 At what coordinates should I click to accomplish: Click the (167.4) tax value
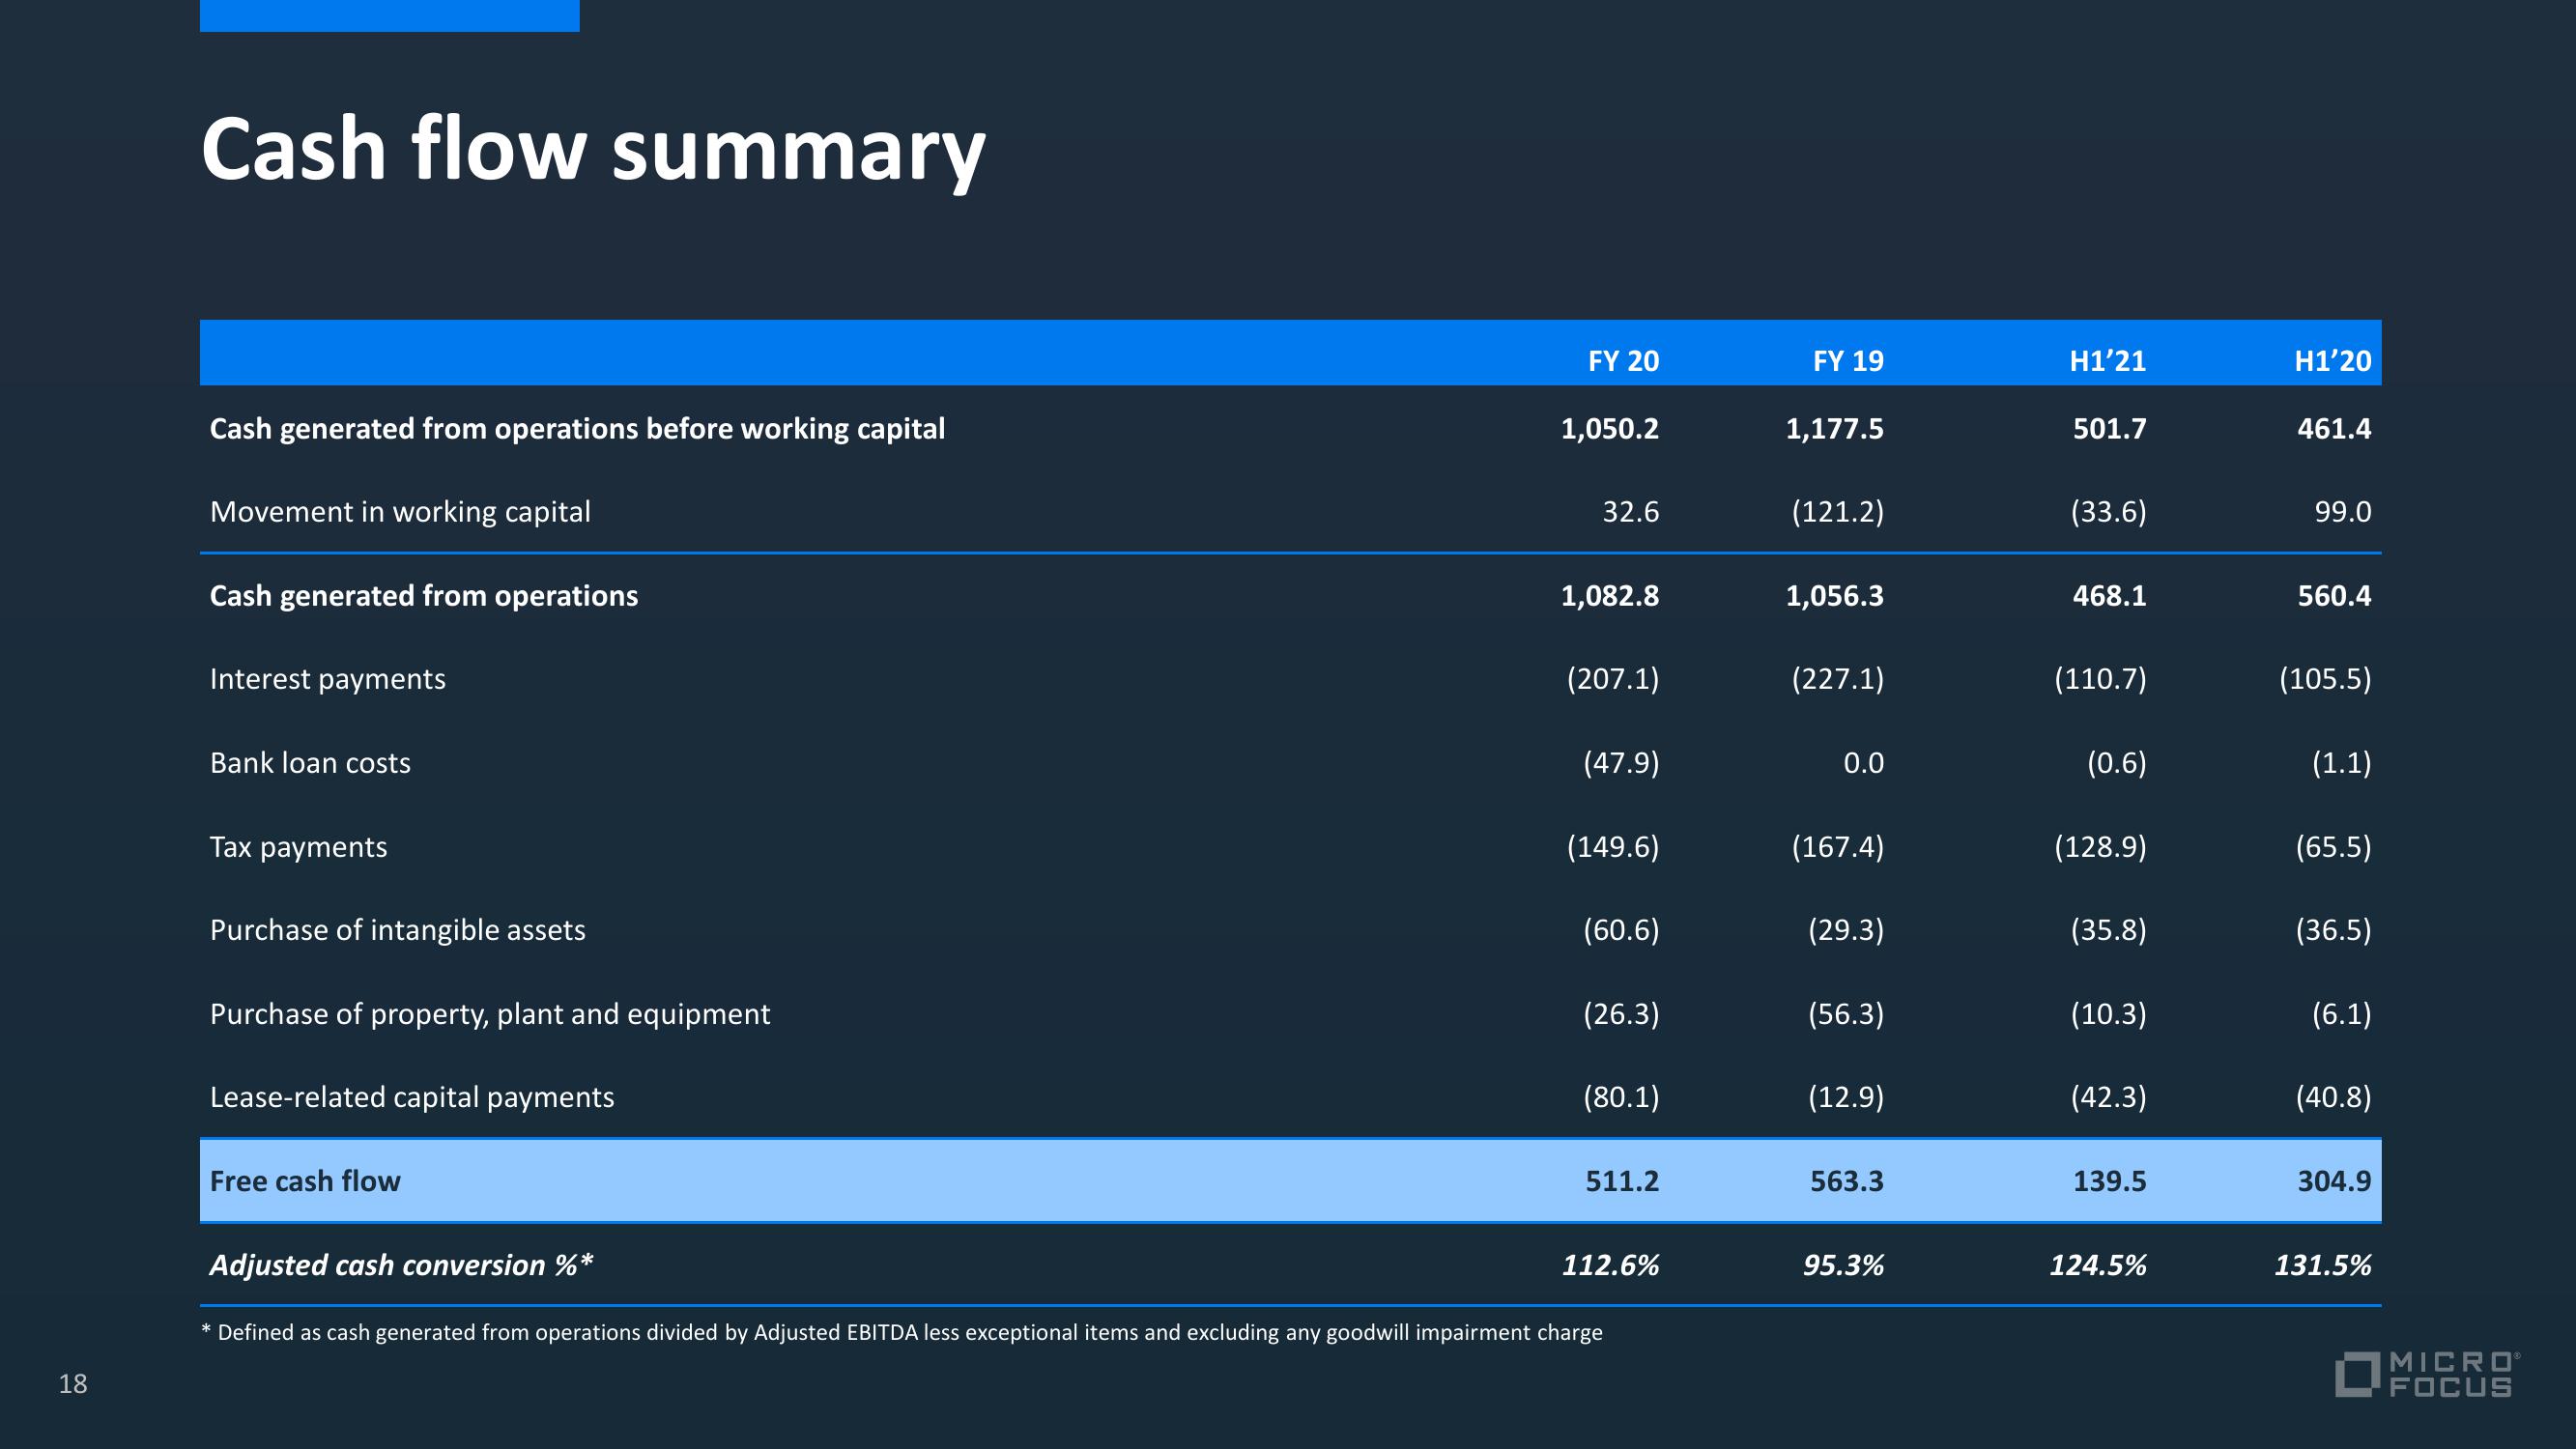click(x=1837, y=847)
